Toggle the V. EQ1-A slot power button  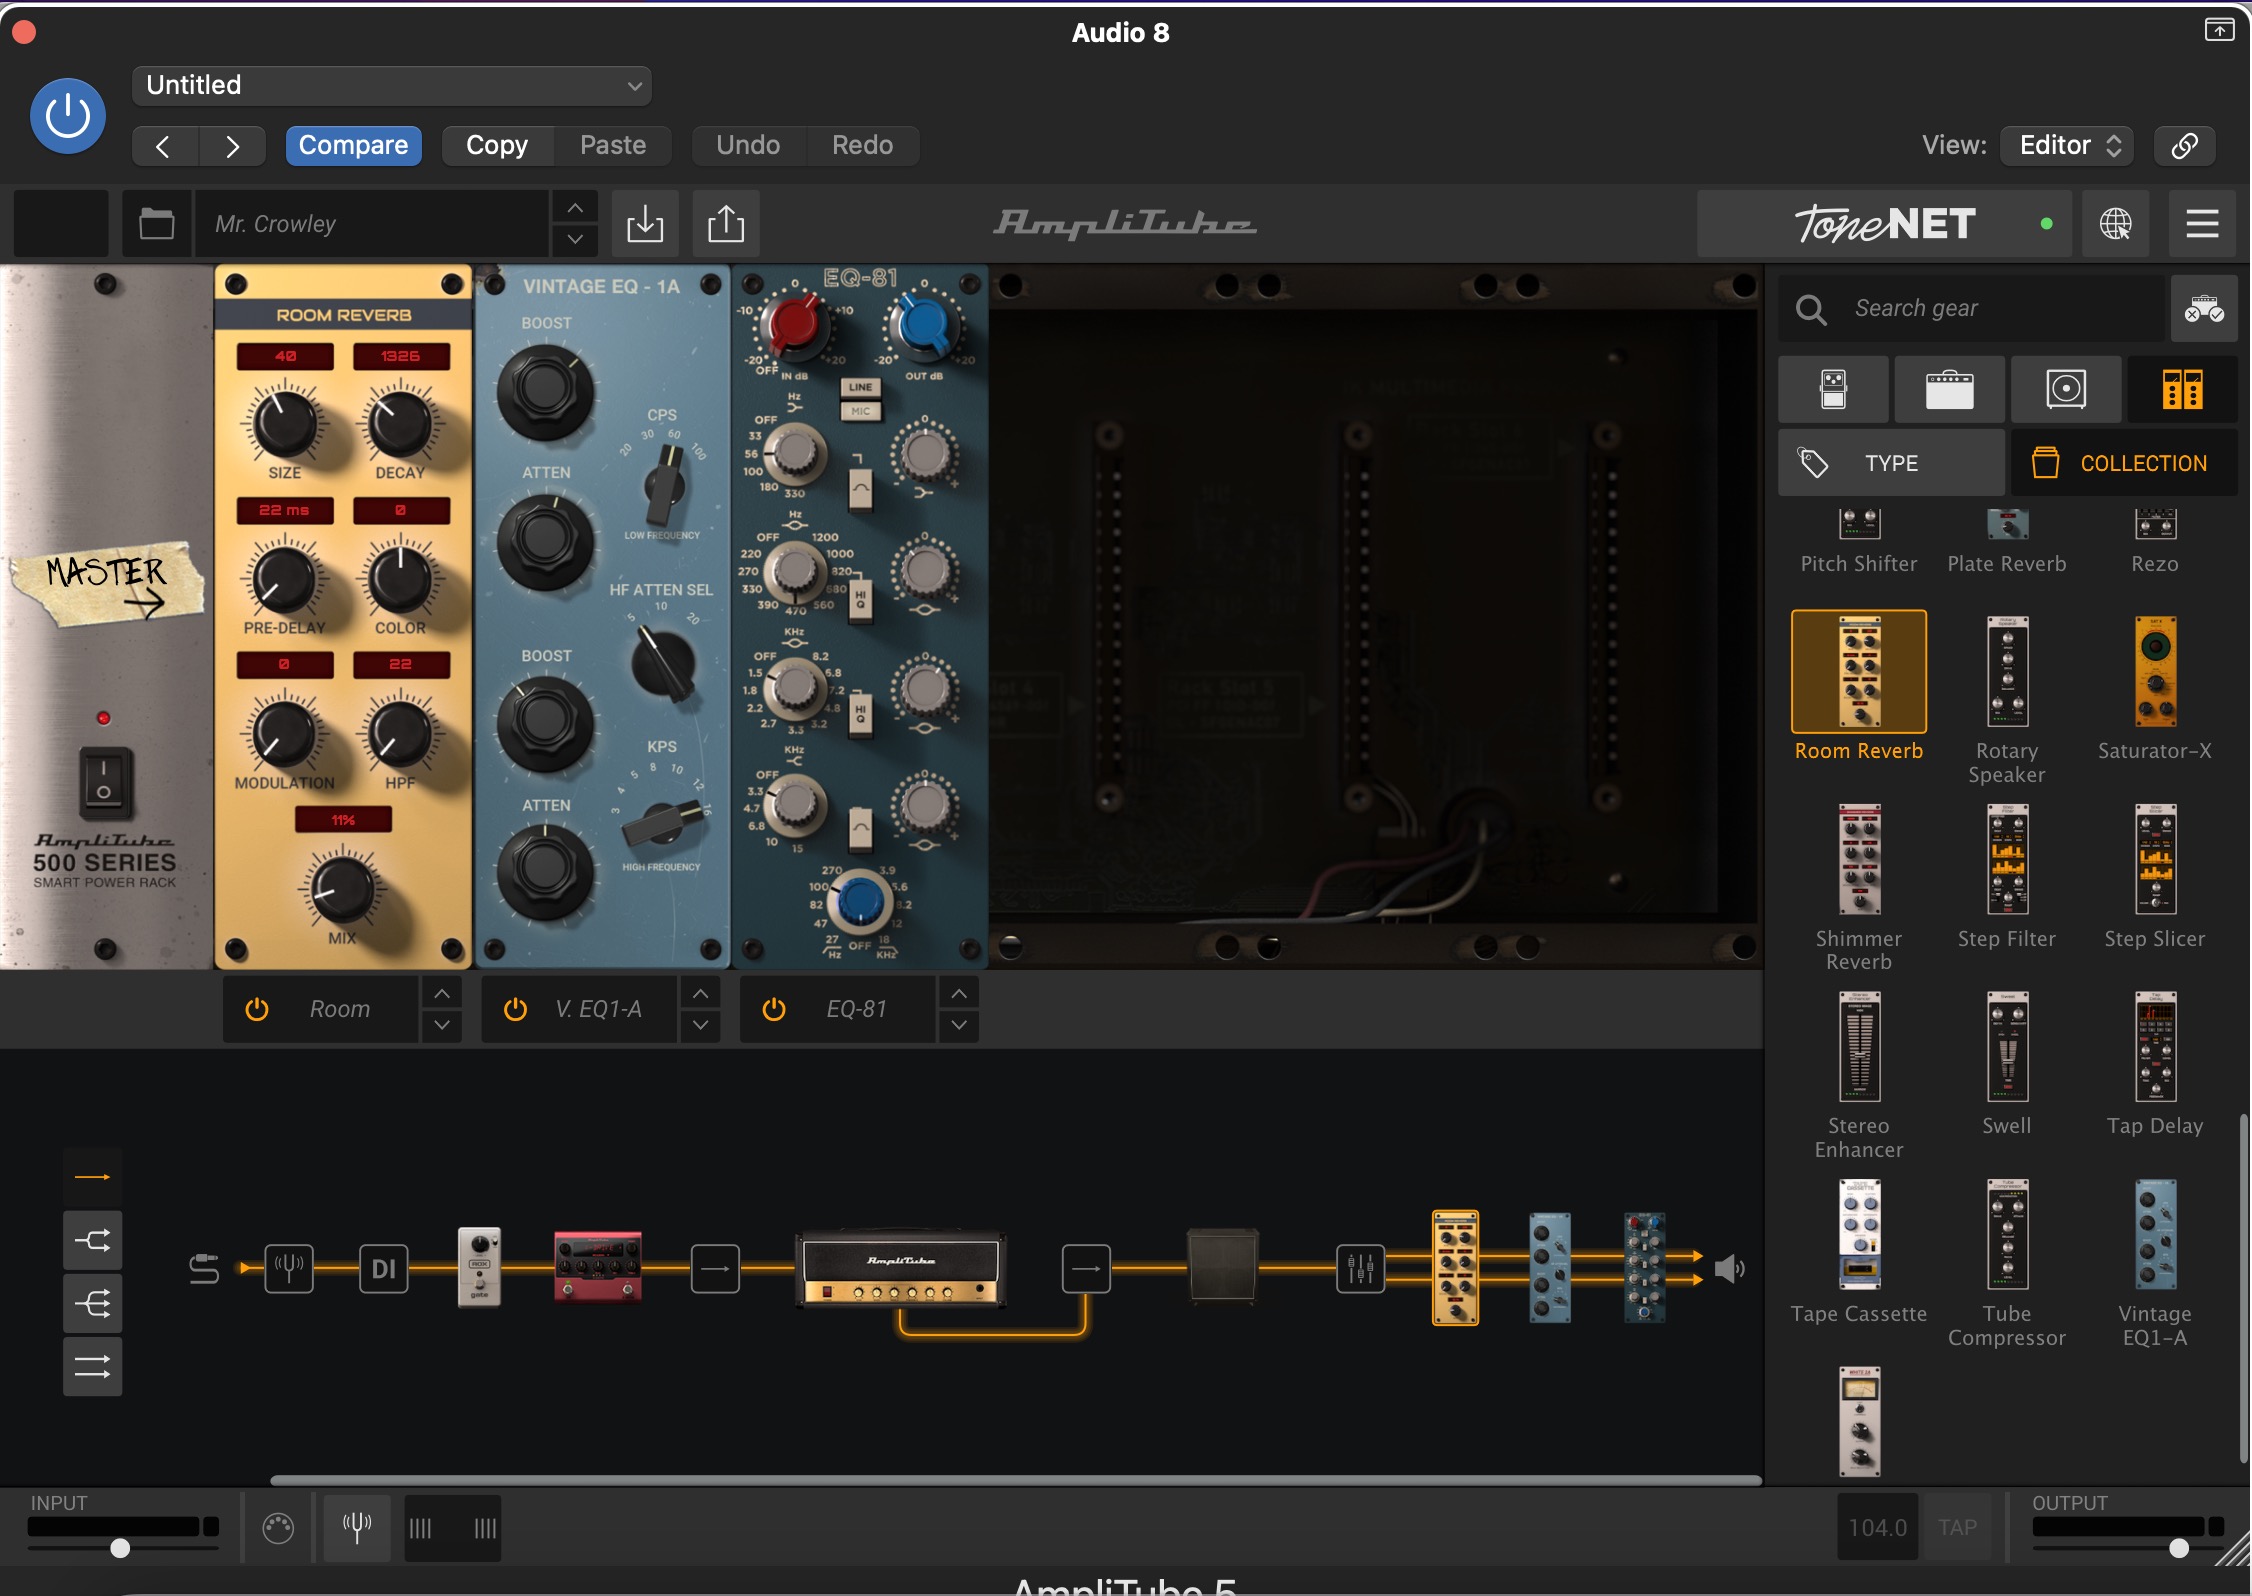pos(515,1009)
